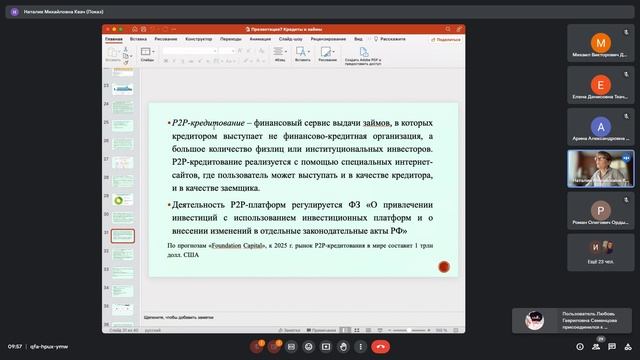Open the Вставка ribbon tab
Screen dimensions: 640x360
pos(138,39)
